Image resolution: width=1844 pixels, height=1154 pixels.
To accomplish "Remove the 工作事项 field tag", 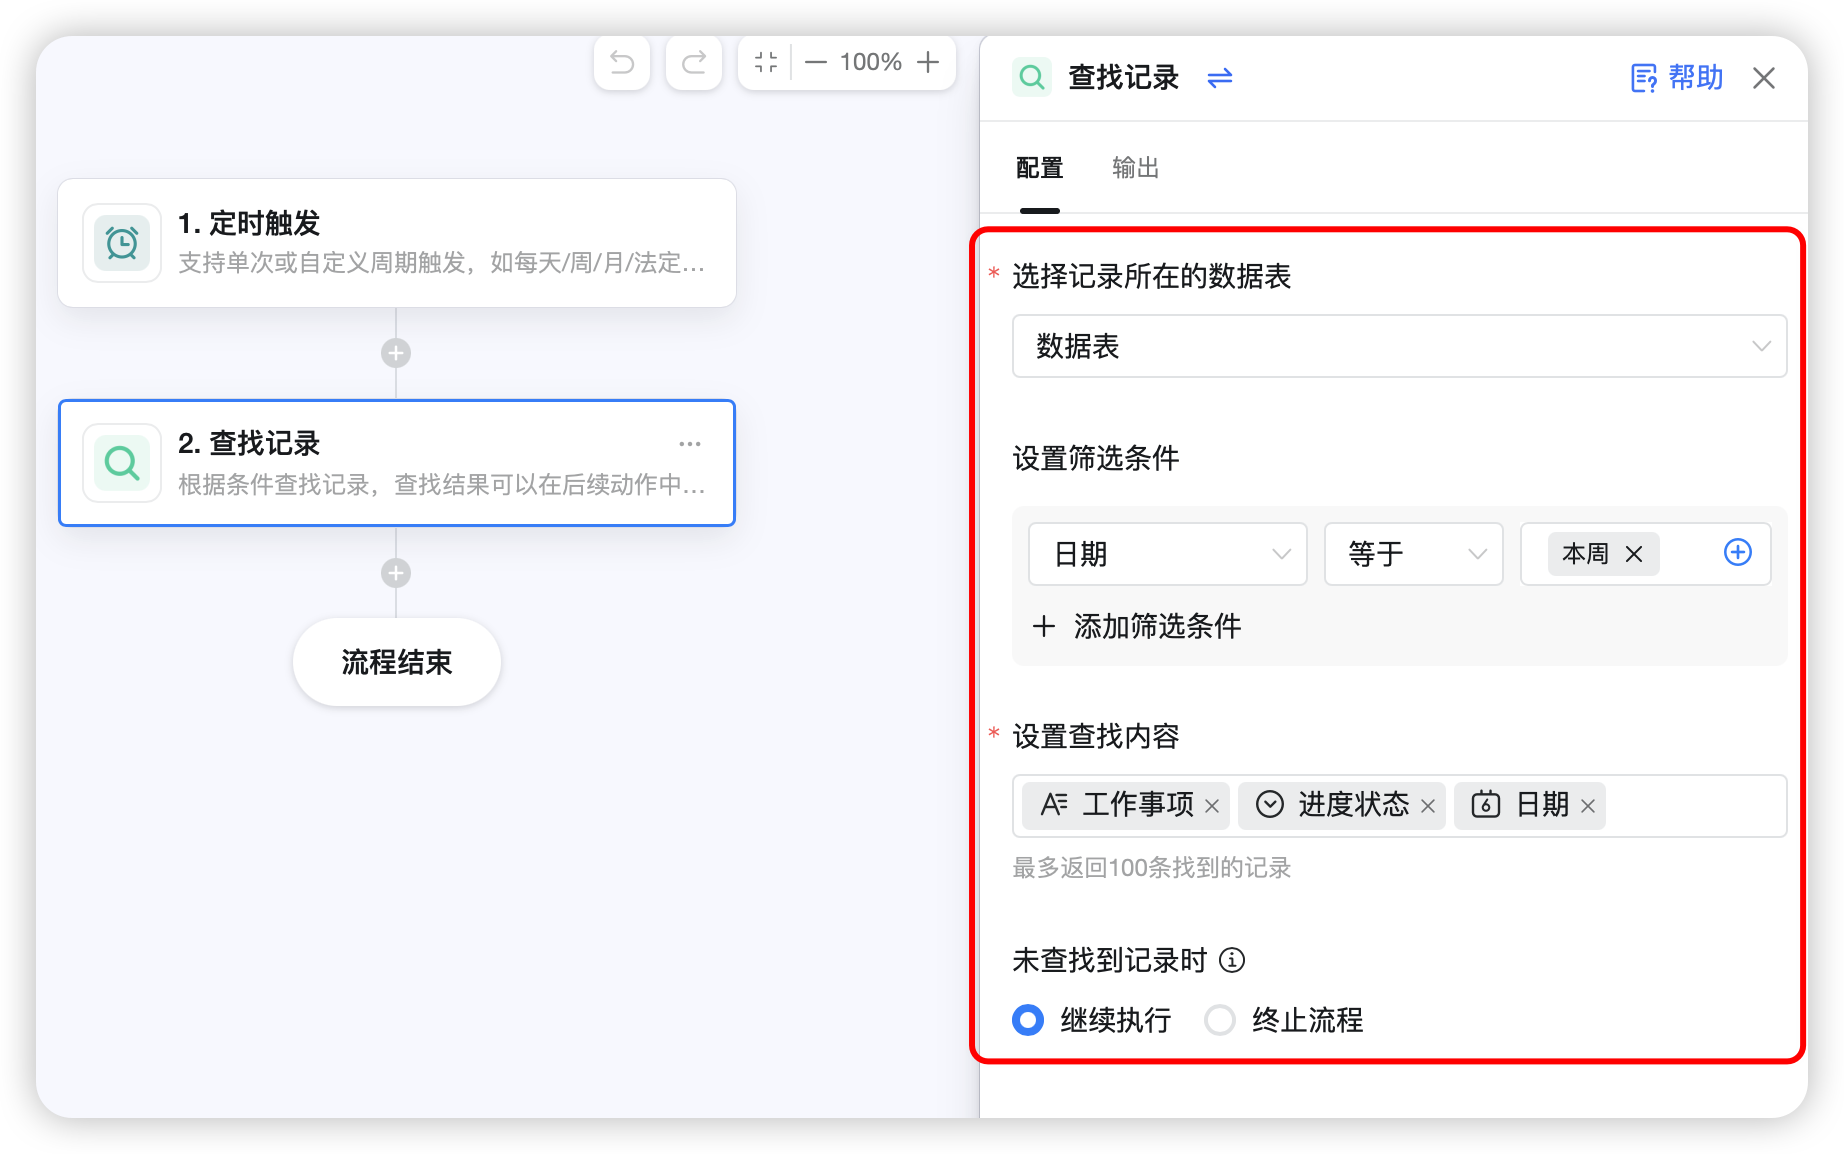I will tap(1212, 806).
